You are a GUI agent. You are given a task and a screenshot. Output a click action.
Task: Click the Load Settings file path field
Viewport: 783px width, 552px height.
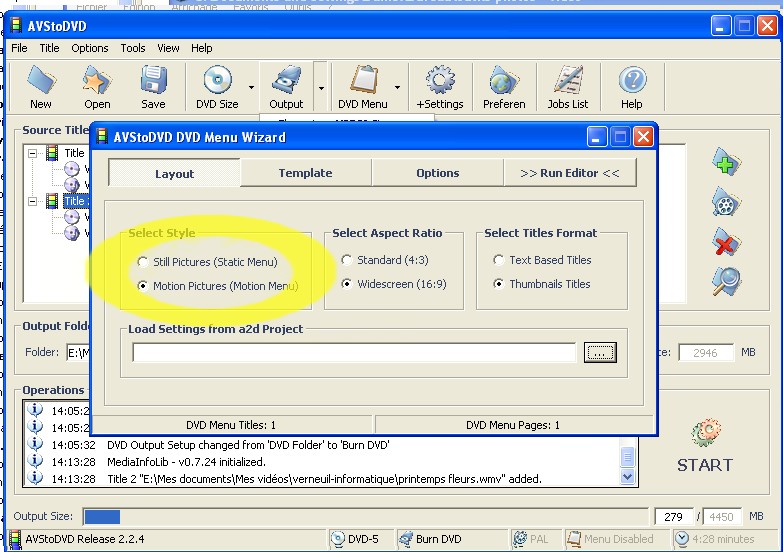click(354, 352)
